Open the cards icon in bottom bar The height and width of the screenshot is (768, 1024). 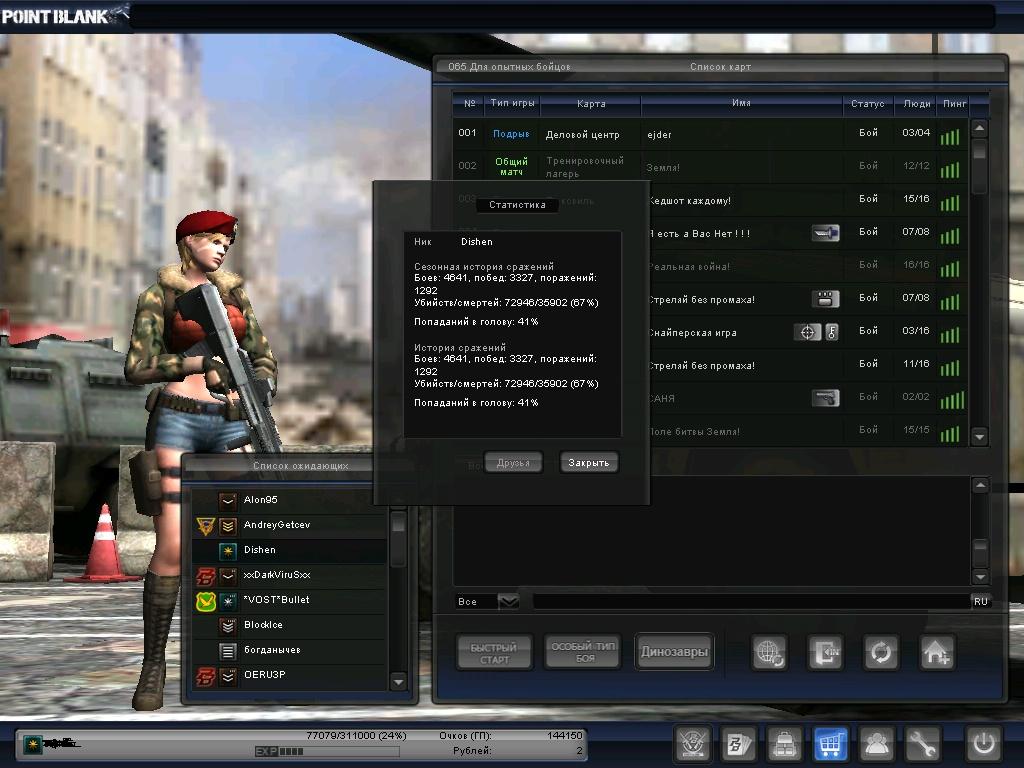tap(739, 743)
